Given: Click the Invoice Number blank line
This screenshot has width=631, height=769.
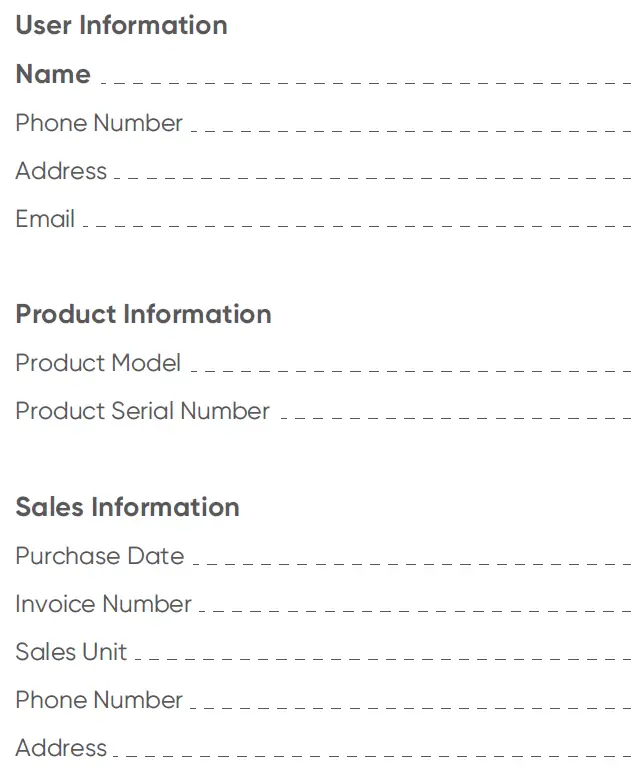Looking at the screenshot, I should 414,608.
